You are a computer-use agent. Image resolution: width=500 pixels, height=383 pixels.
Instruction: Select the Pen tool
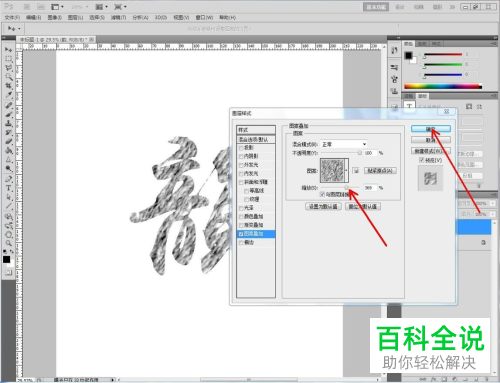(8, 179)
